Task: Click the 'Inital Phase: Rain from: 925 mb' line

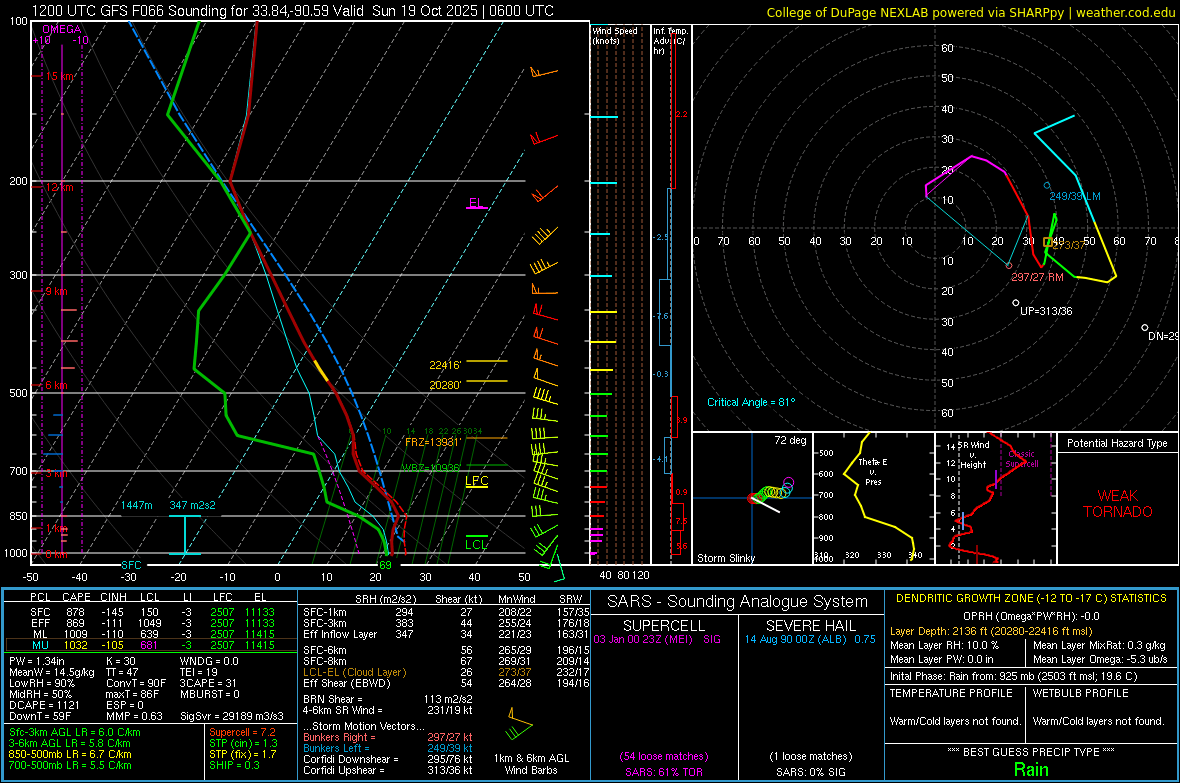Action: (1014, 676)
